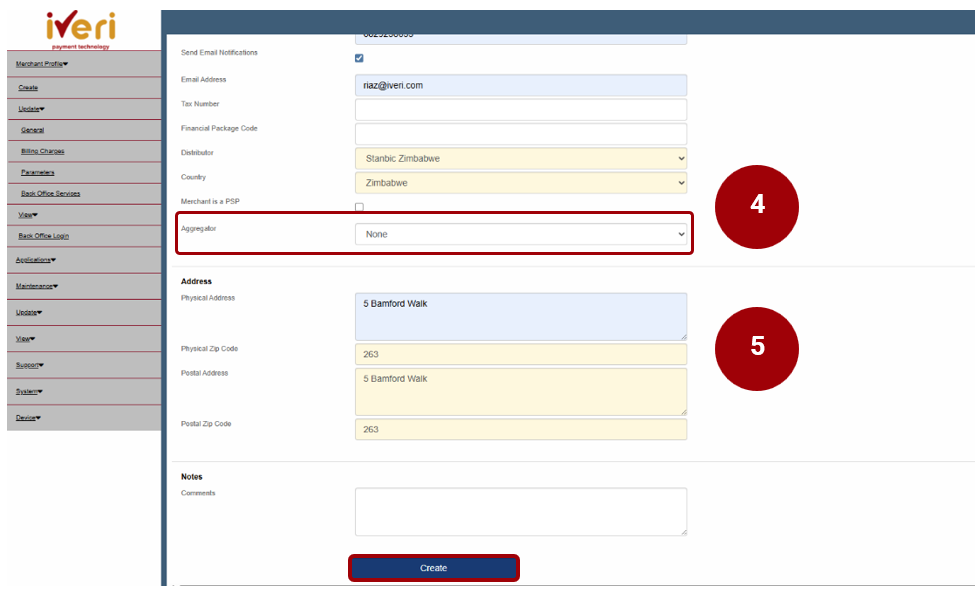Open the Back Office Login link
The image size is (978, 605).
click(44, 236)
